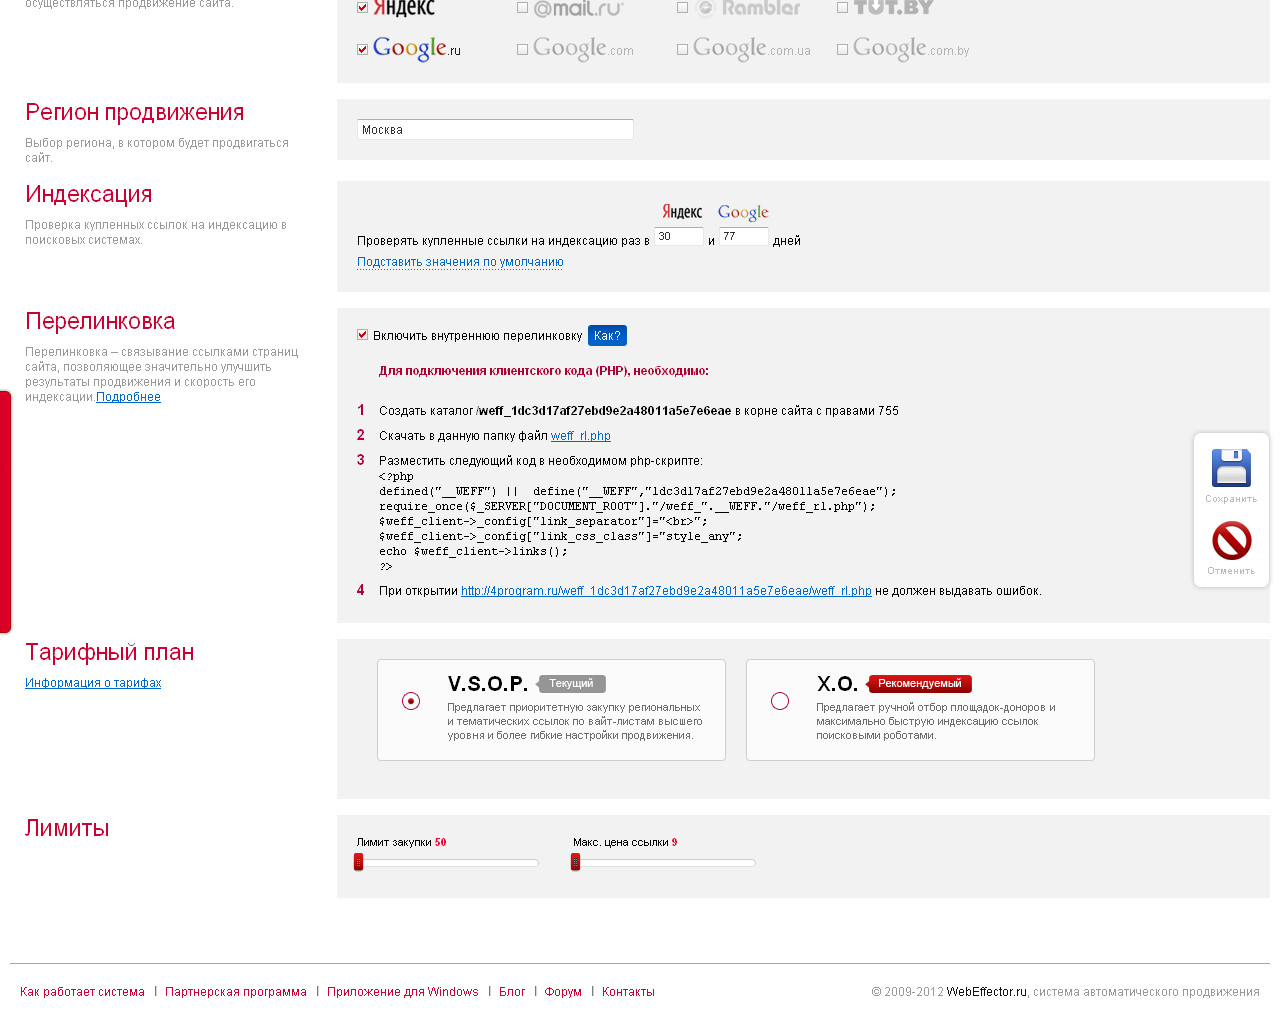Enable the Google.com.ua checkbox

coord(682,49)
